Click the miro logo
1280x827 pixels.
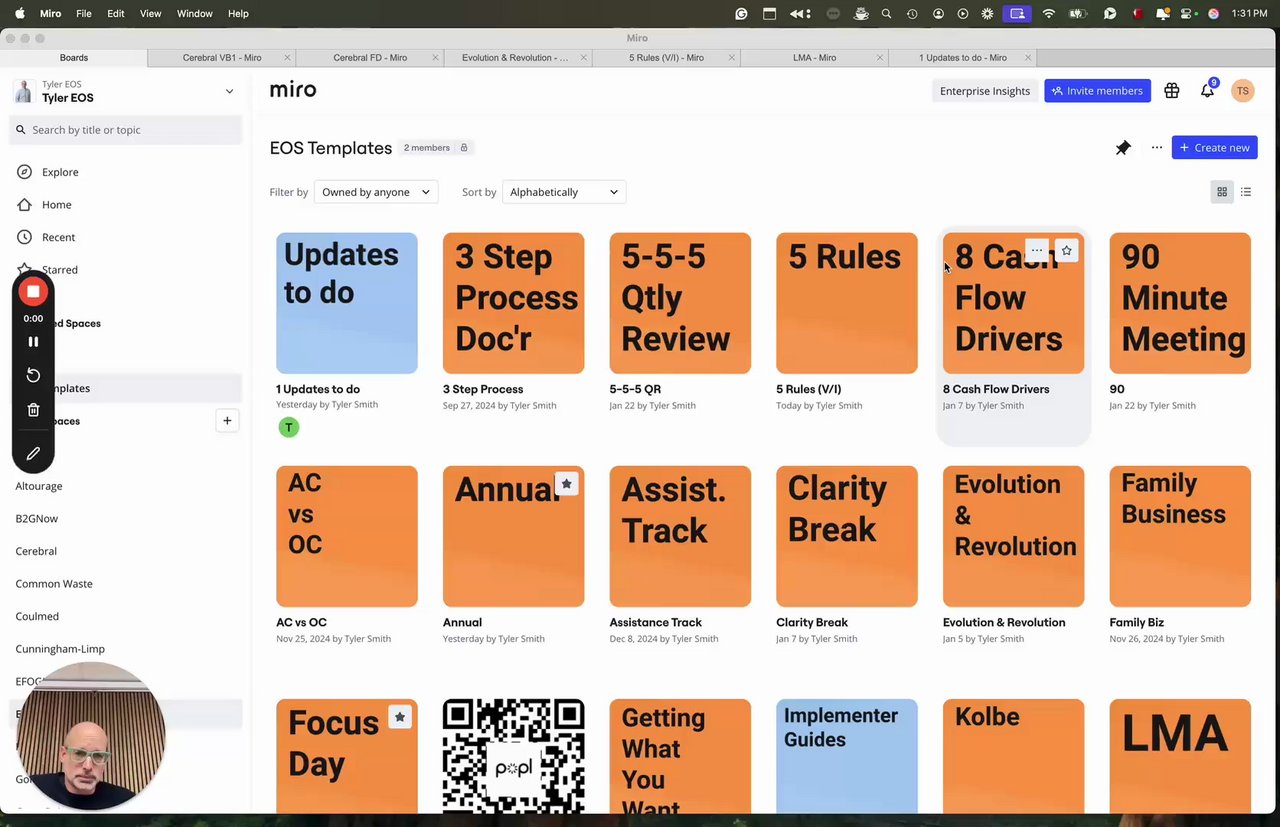click(293, 90)
